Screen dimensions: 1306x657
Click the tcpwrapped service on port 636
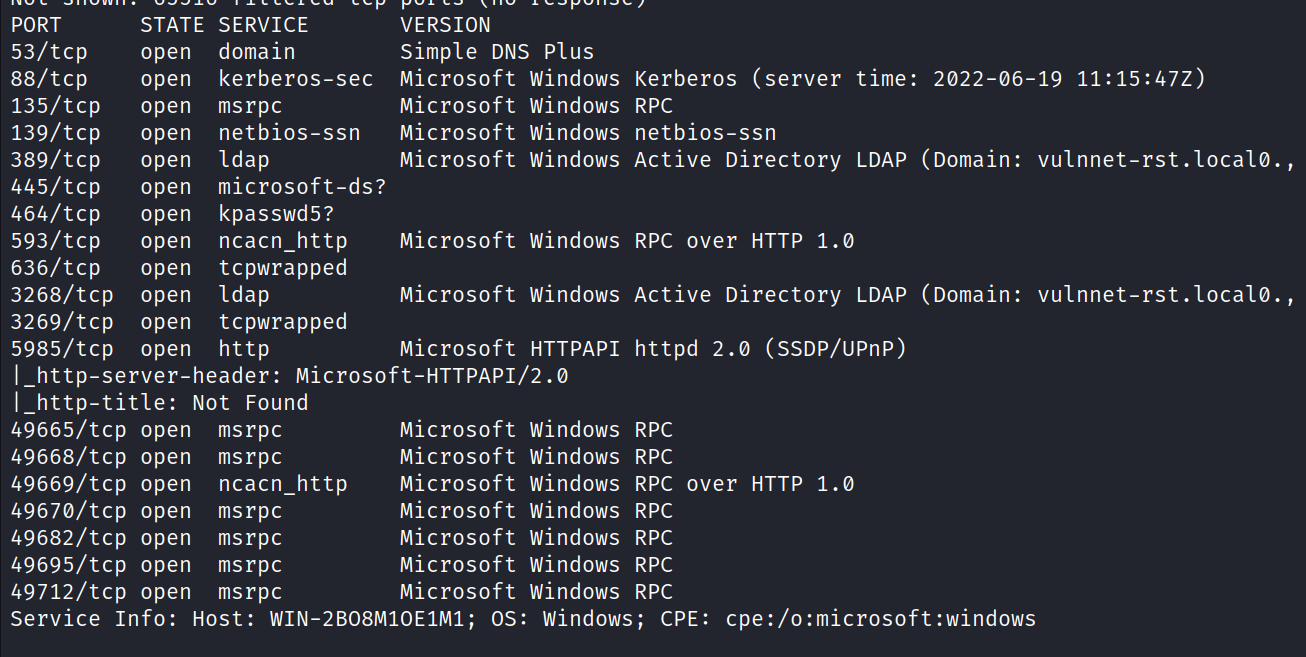(x=283, y=268)
